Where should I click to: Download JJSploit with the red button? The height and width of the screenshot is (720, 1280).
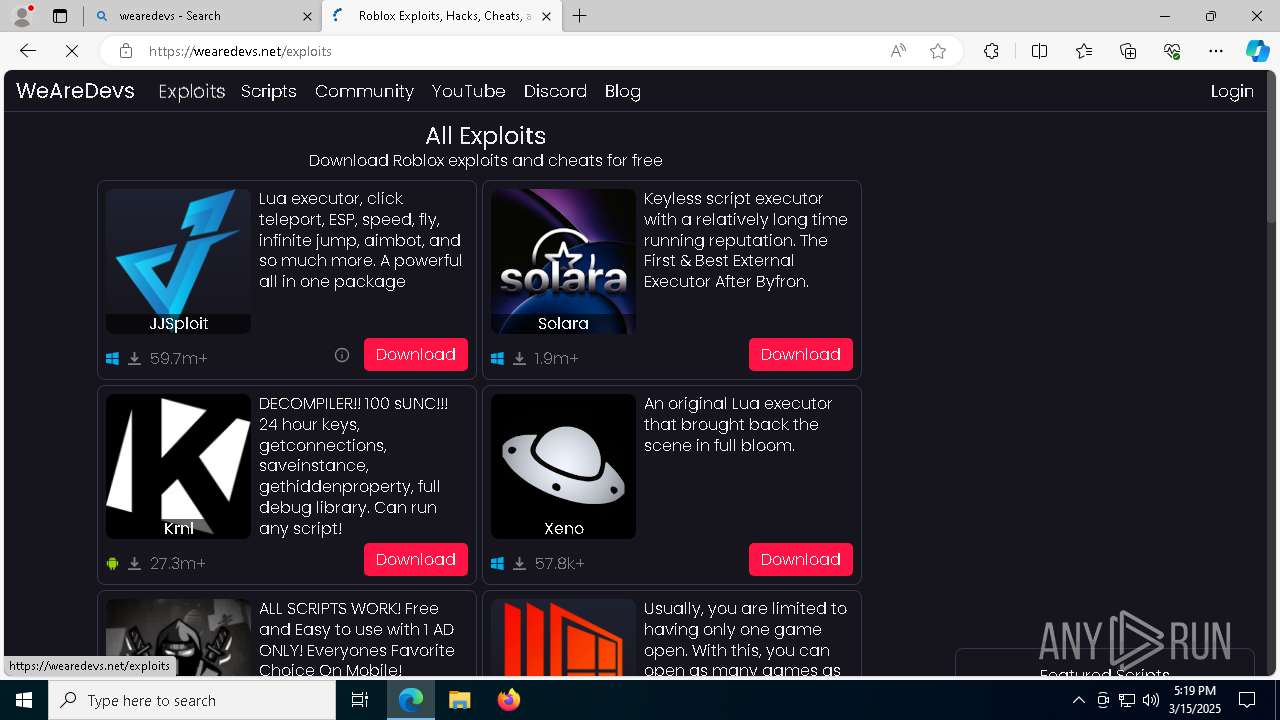coord(416,354)
